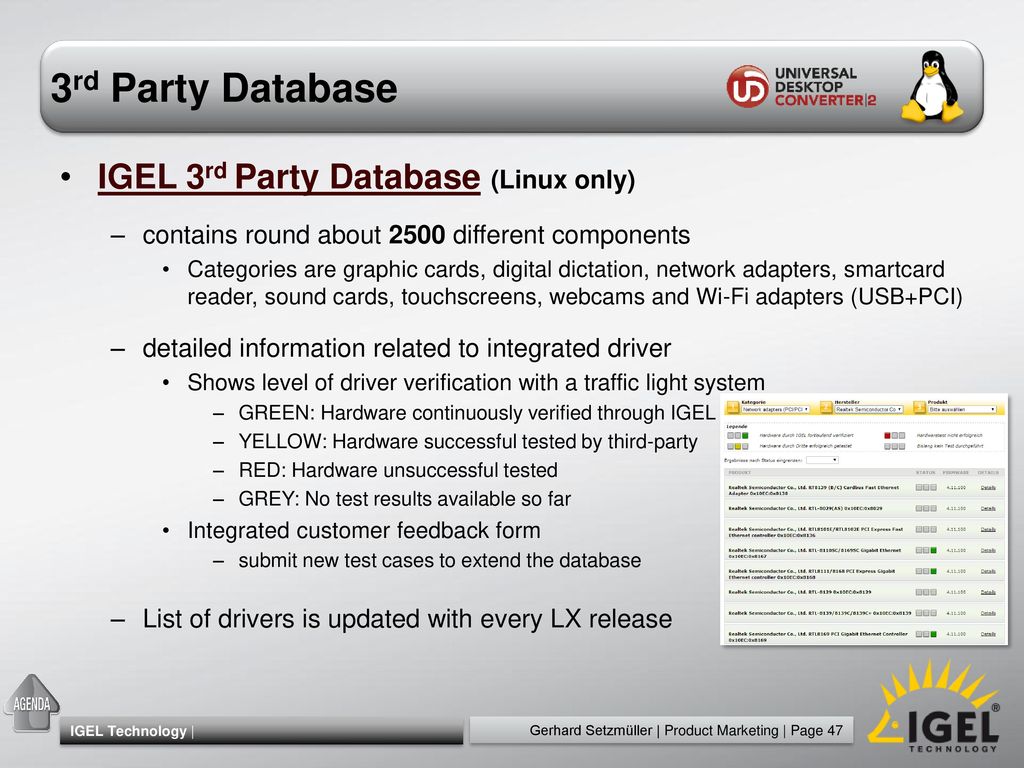
Task: Click the '3rd Party Database' slide title
Action: tap(224, 88)
